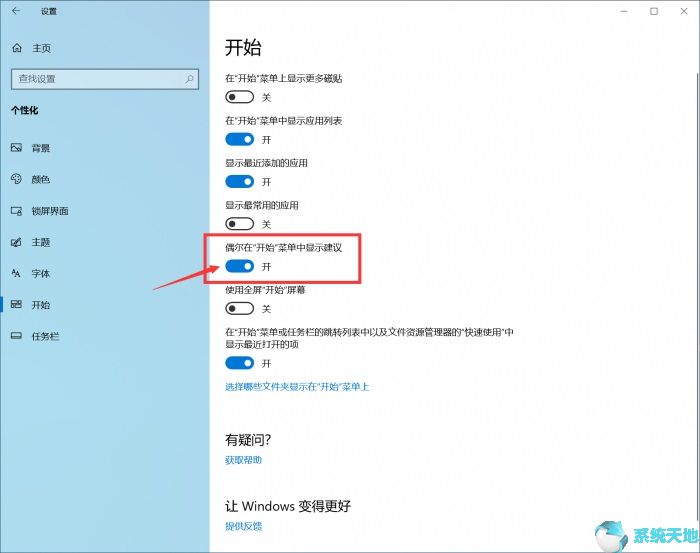Select the 锁屏界面 monitor icon

click(16, 211)
